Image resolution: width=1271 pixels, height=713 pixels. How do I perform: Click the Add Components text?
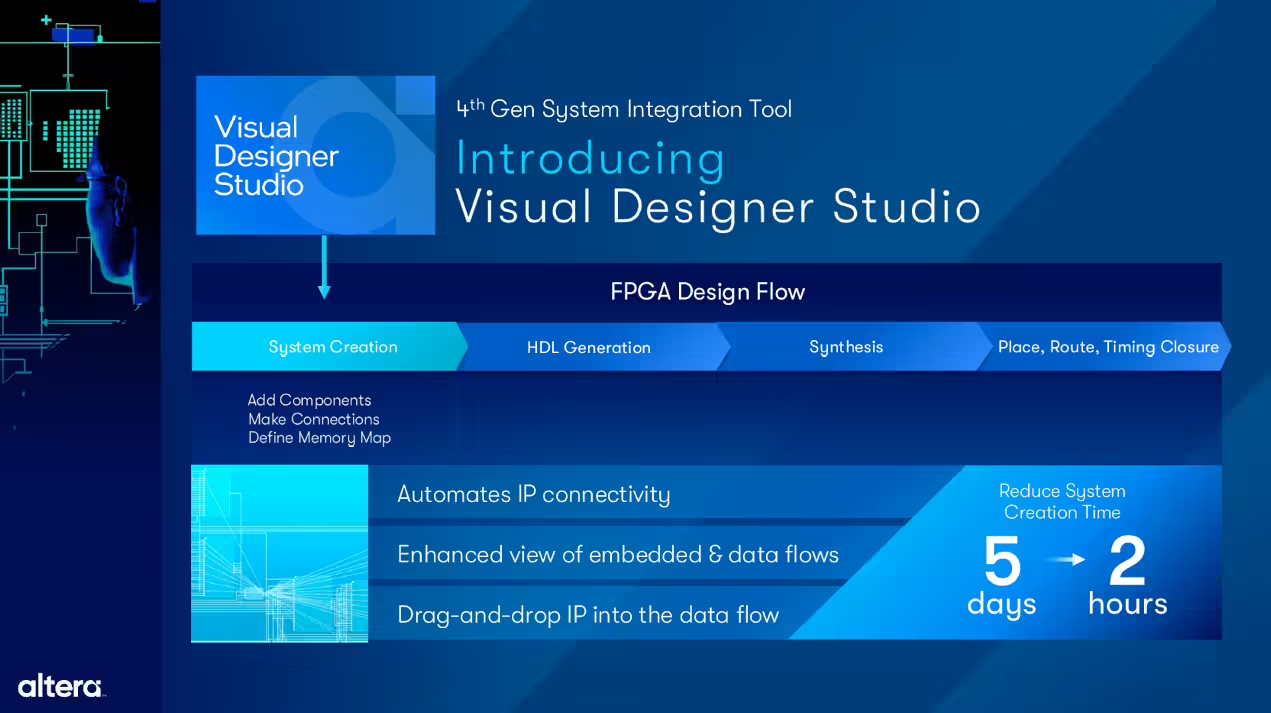click(309, 400)
